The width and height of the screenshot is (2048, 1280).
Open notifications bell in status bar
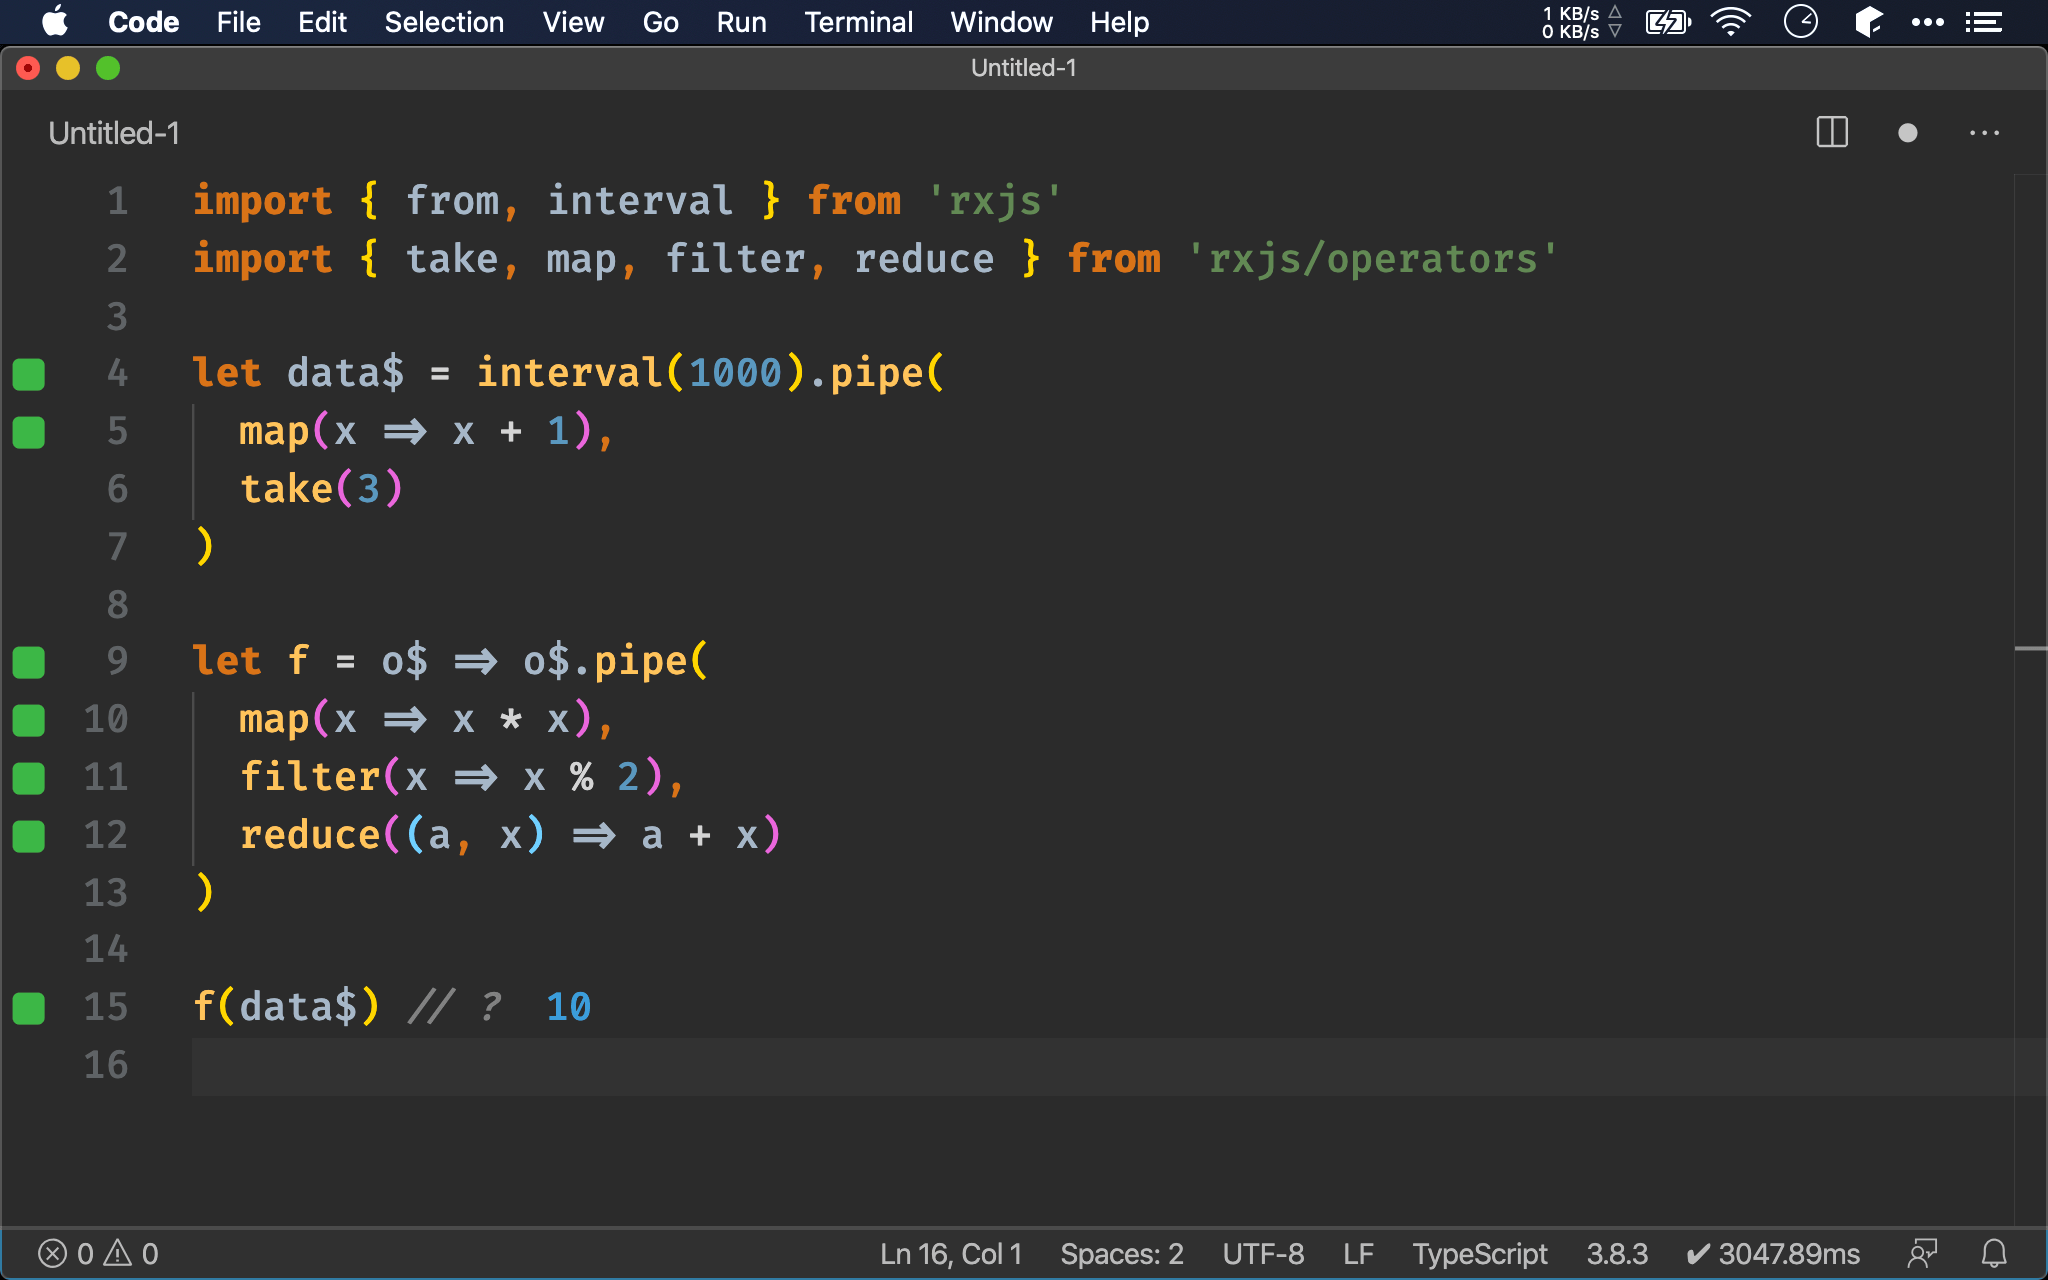[1994, 1253]
